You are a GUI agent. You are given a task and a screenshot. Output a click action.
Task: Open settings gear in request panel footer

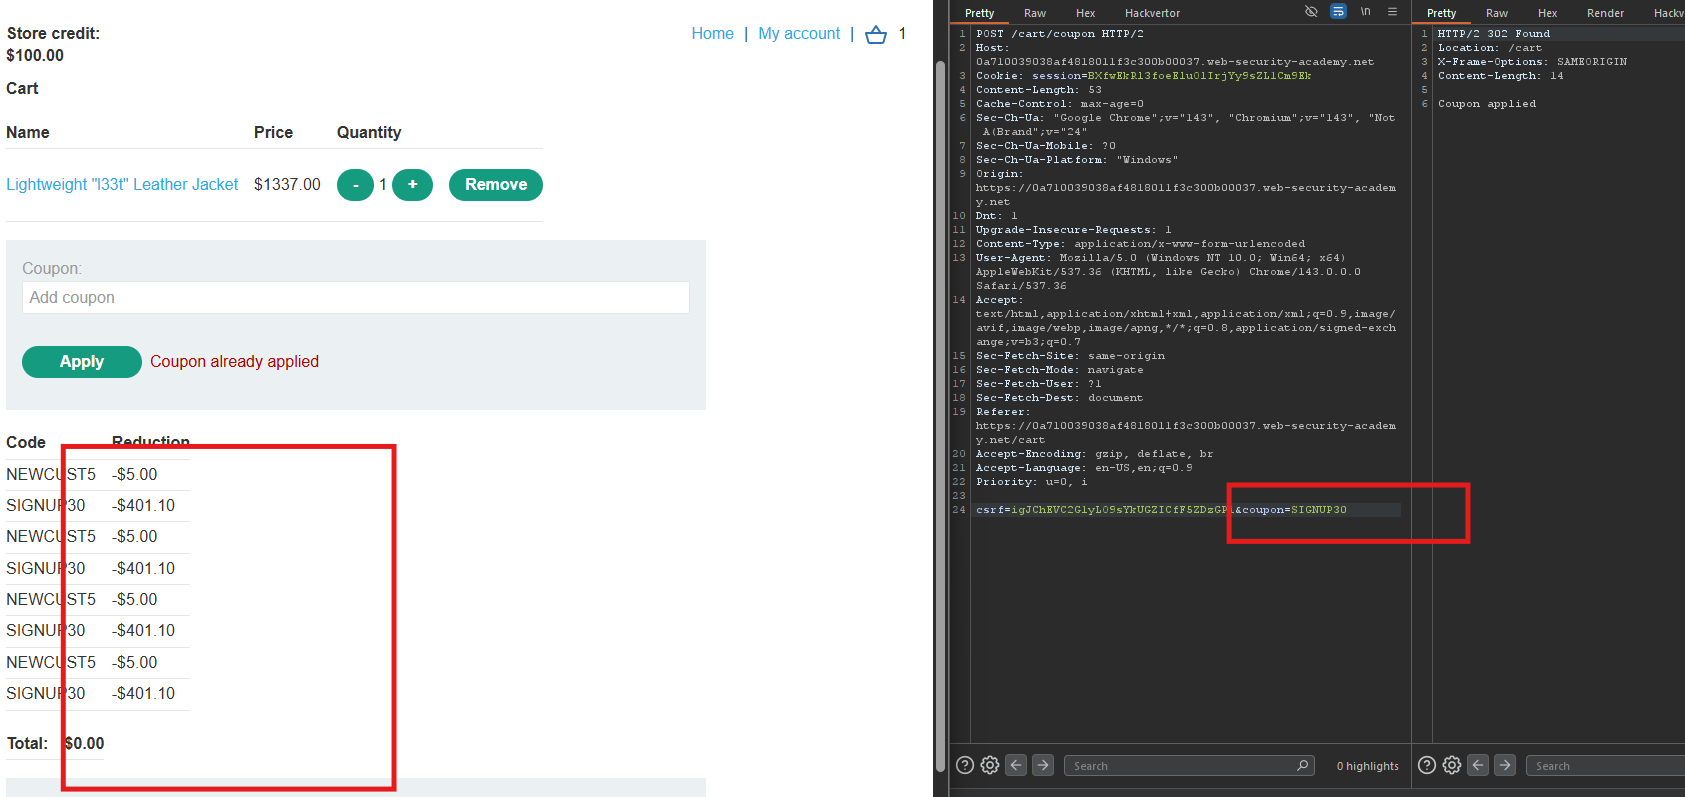990,765
